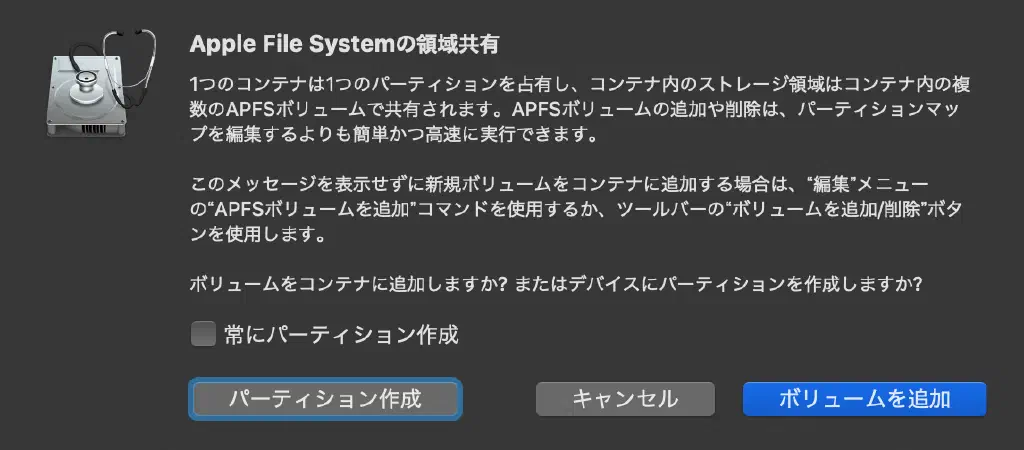
Task: Choose the ボリュームを追加 button
Action: tap(864, 399)
